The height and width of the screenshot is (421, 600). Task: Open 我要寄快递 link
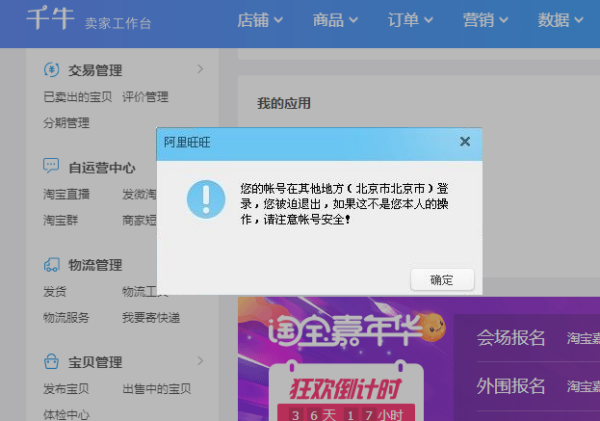pos(151,317)
